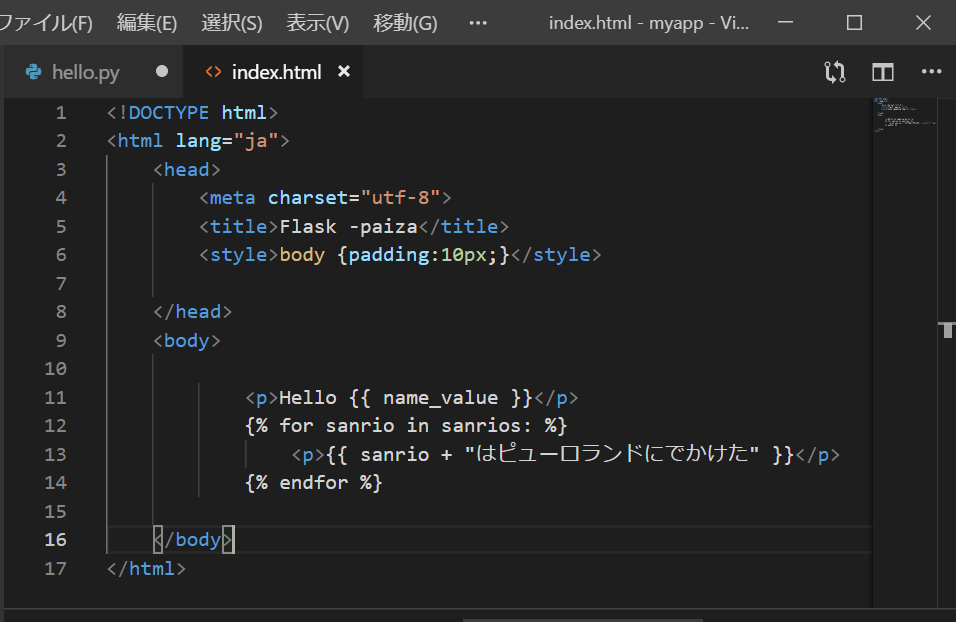Select the index.html tab
This screenshot has height=622, width=956.
pos(276,71)
